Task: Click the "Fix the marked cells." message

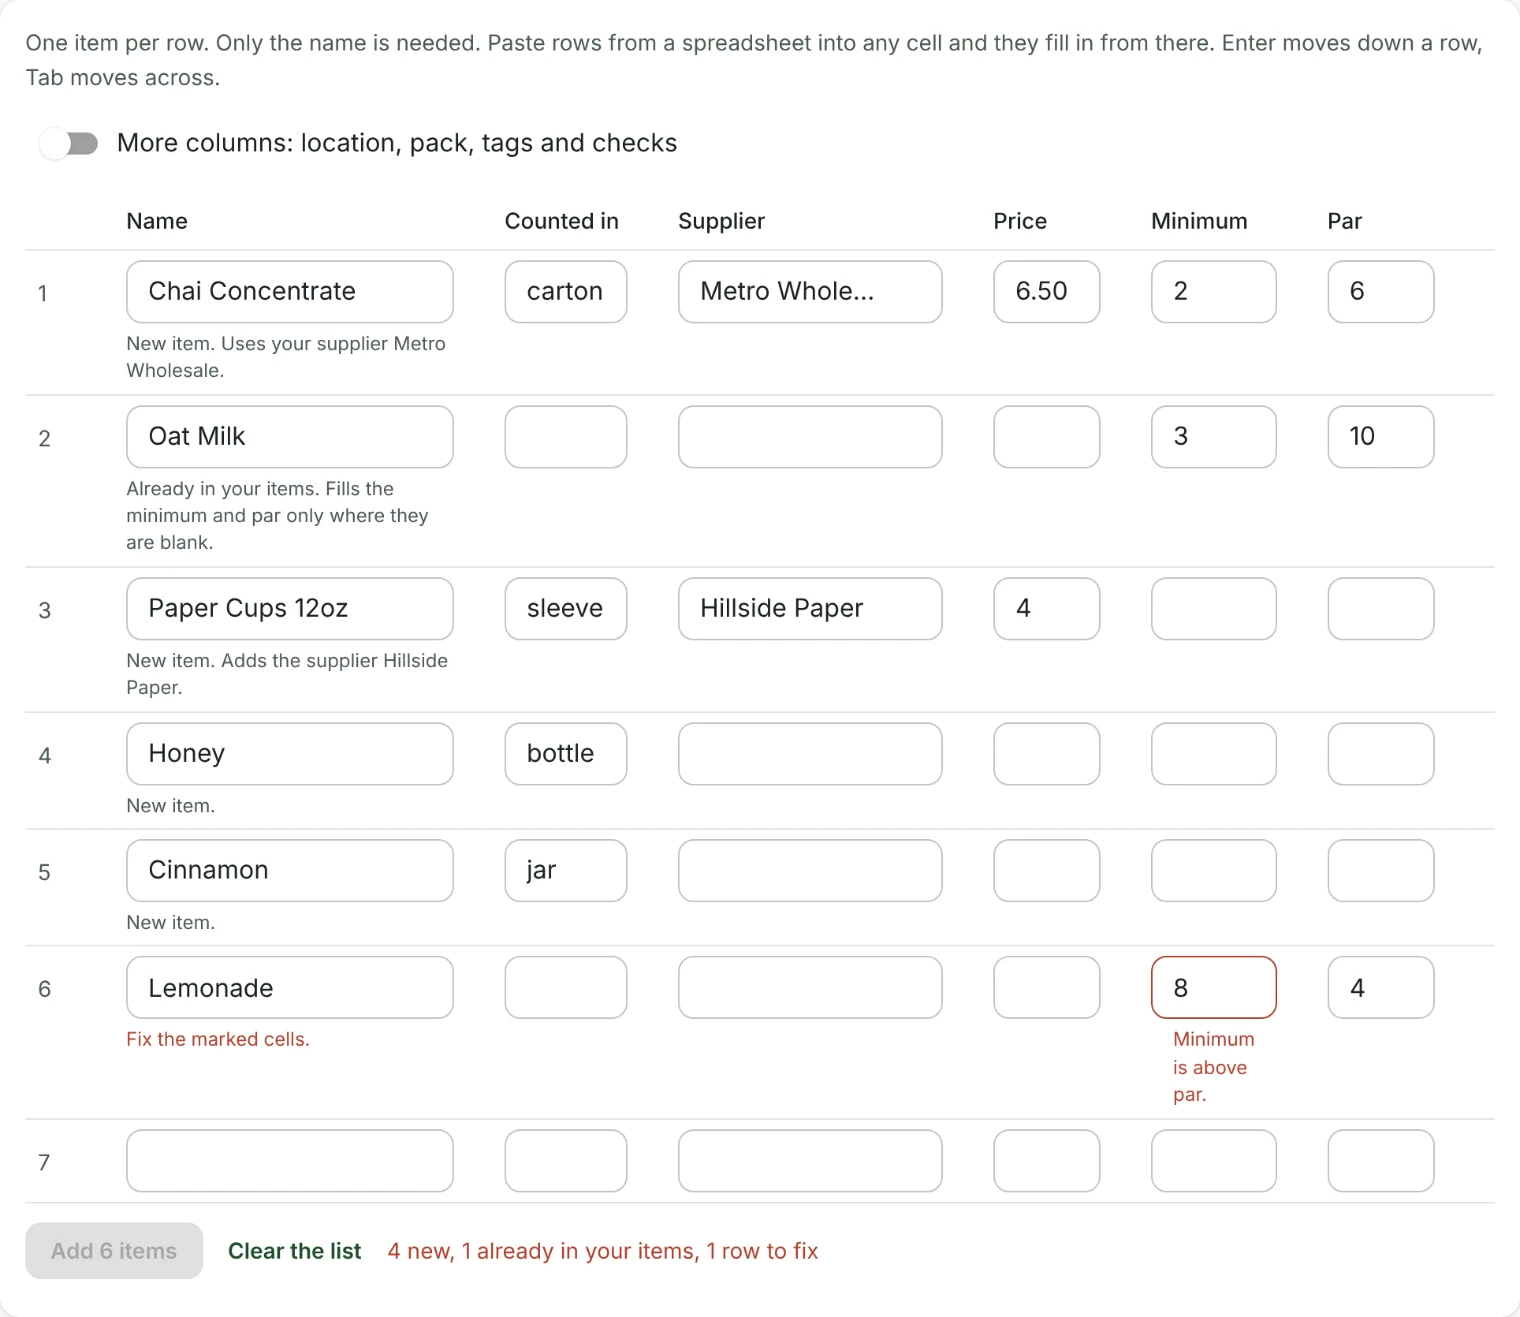Action: (218, 1039)
